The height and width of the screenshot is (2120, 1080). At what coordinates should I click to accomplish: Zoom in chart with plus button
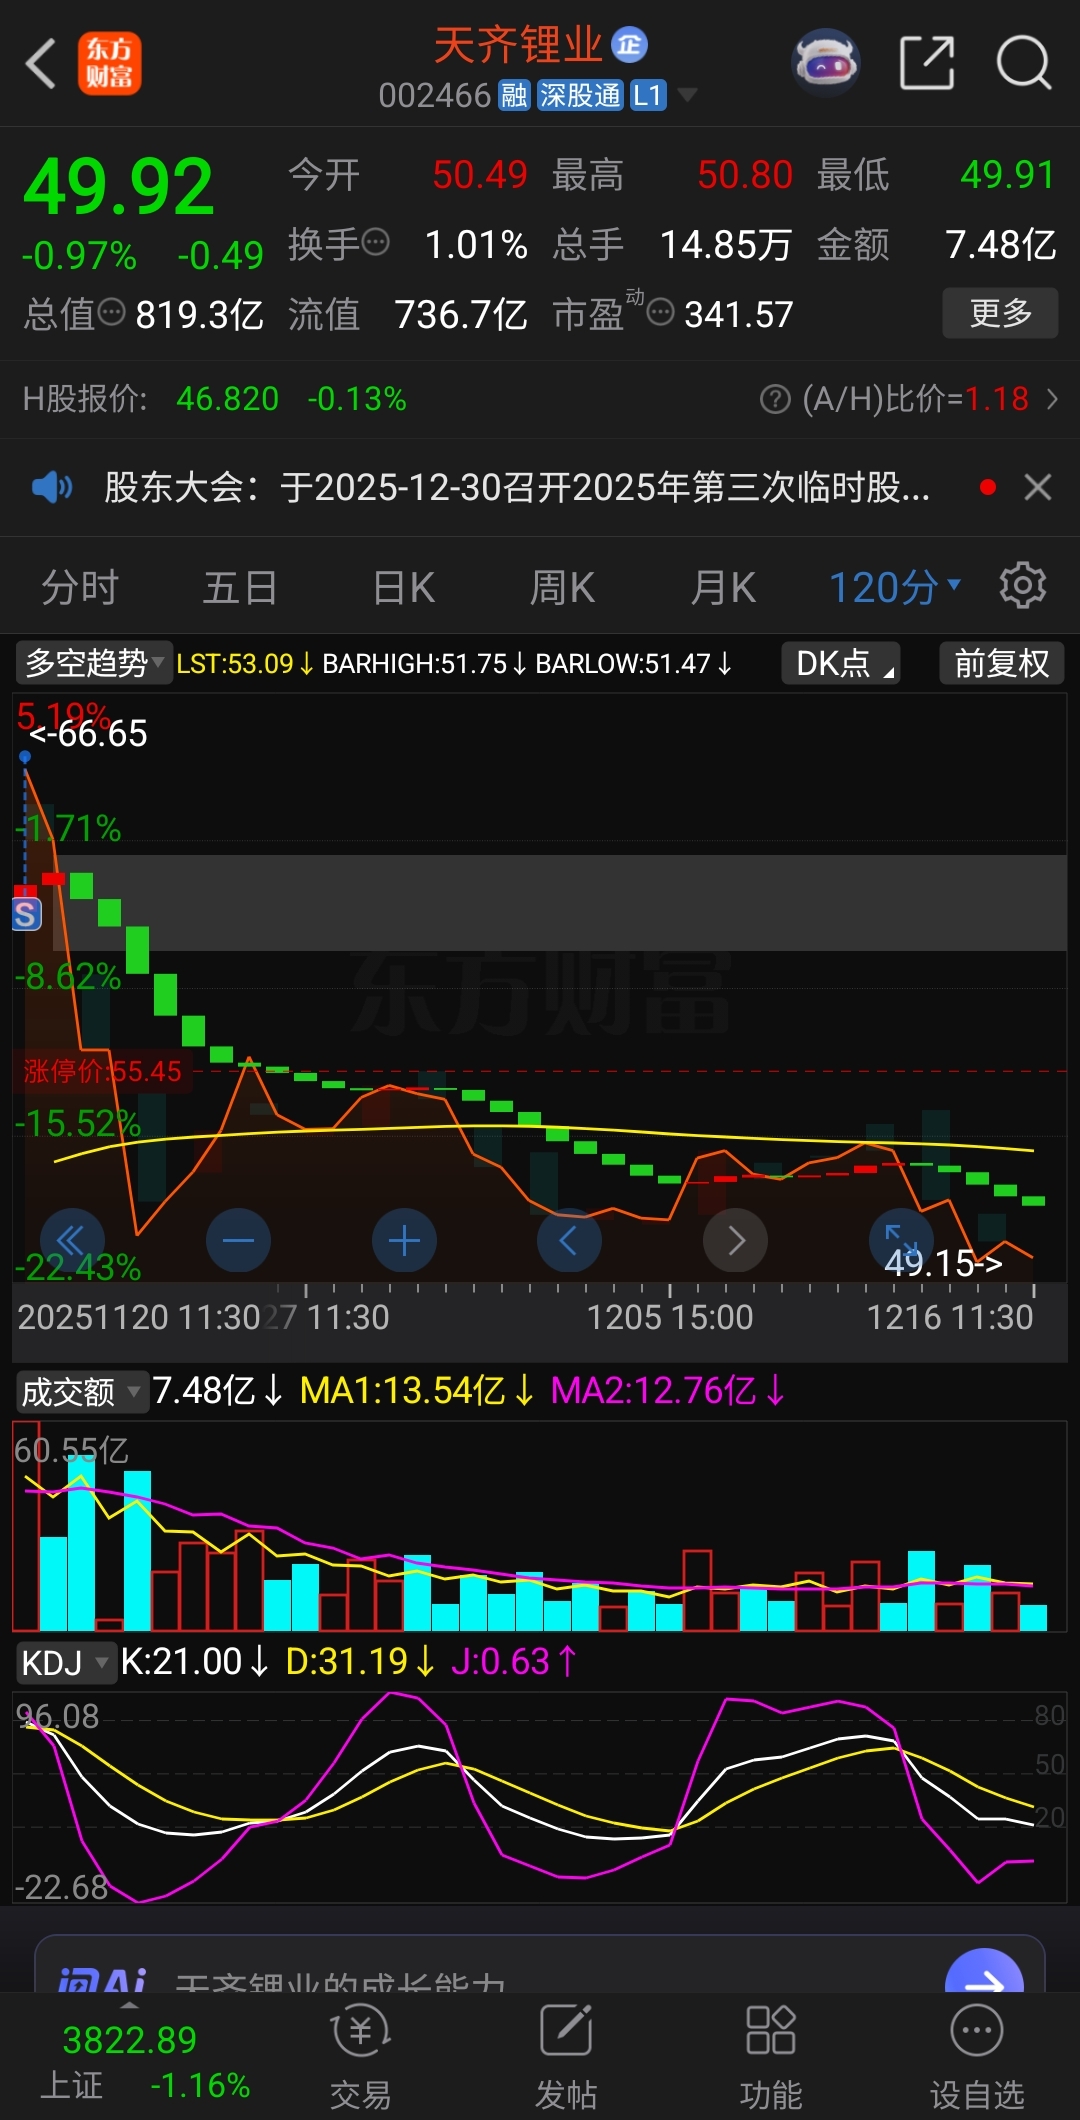[404, 1240]
